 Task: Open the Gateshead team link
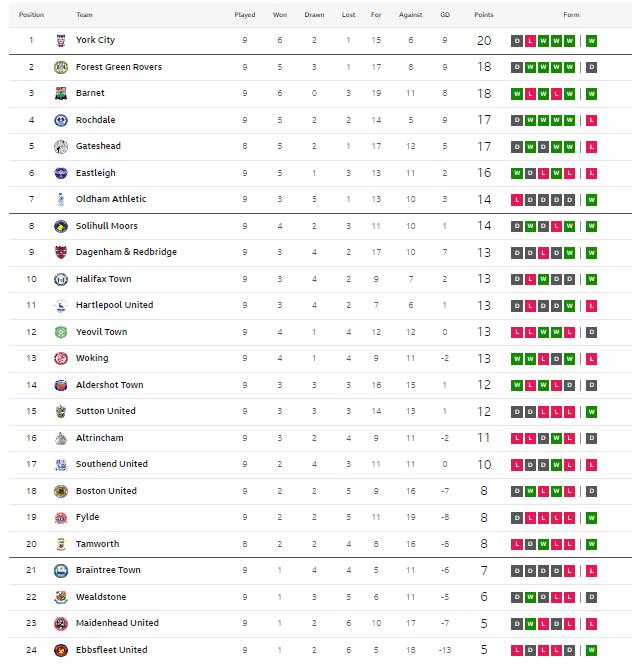pyautogui.click(x=97, y=146)
